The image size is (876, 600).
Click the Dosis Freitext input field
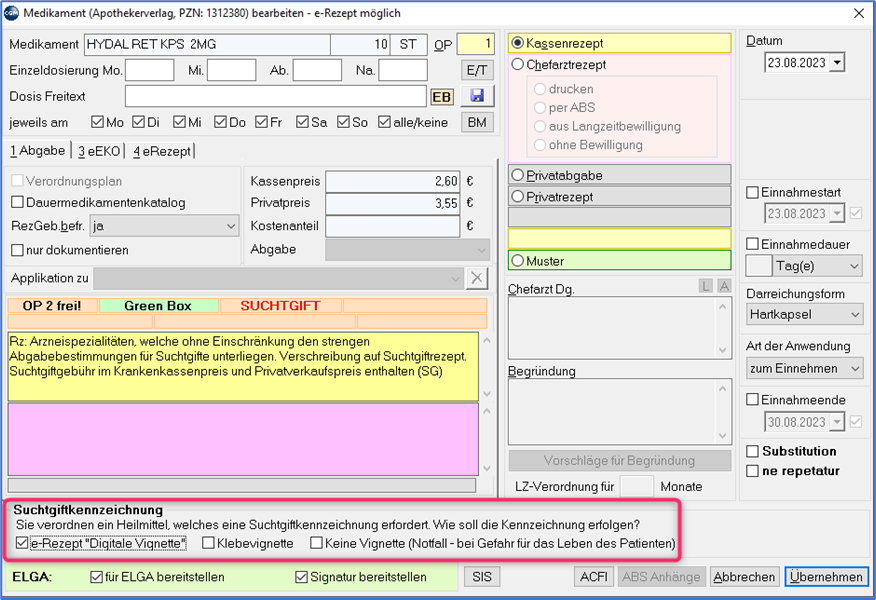tap(275, 96)
